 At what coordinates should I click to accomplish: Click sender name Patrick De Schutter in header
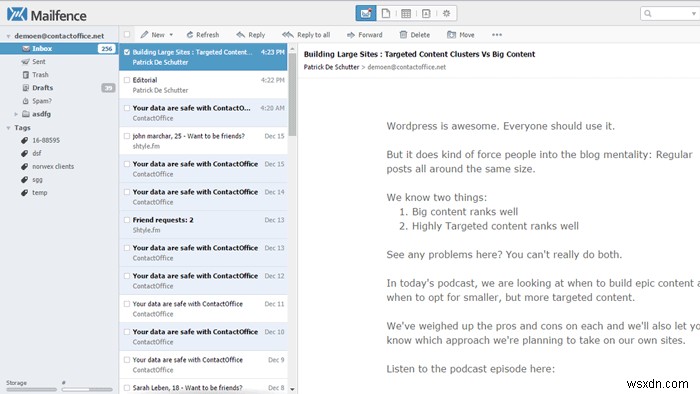pyautogui.click(x=331, y=67)
